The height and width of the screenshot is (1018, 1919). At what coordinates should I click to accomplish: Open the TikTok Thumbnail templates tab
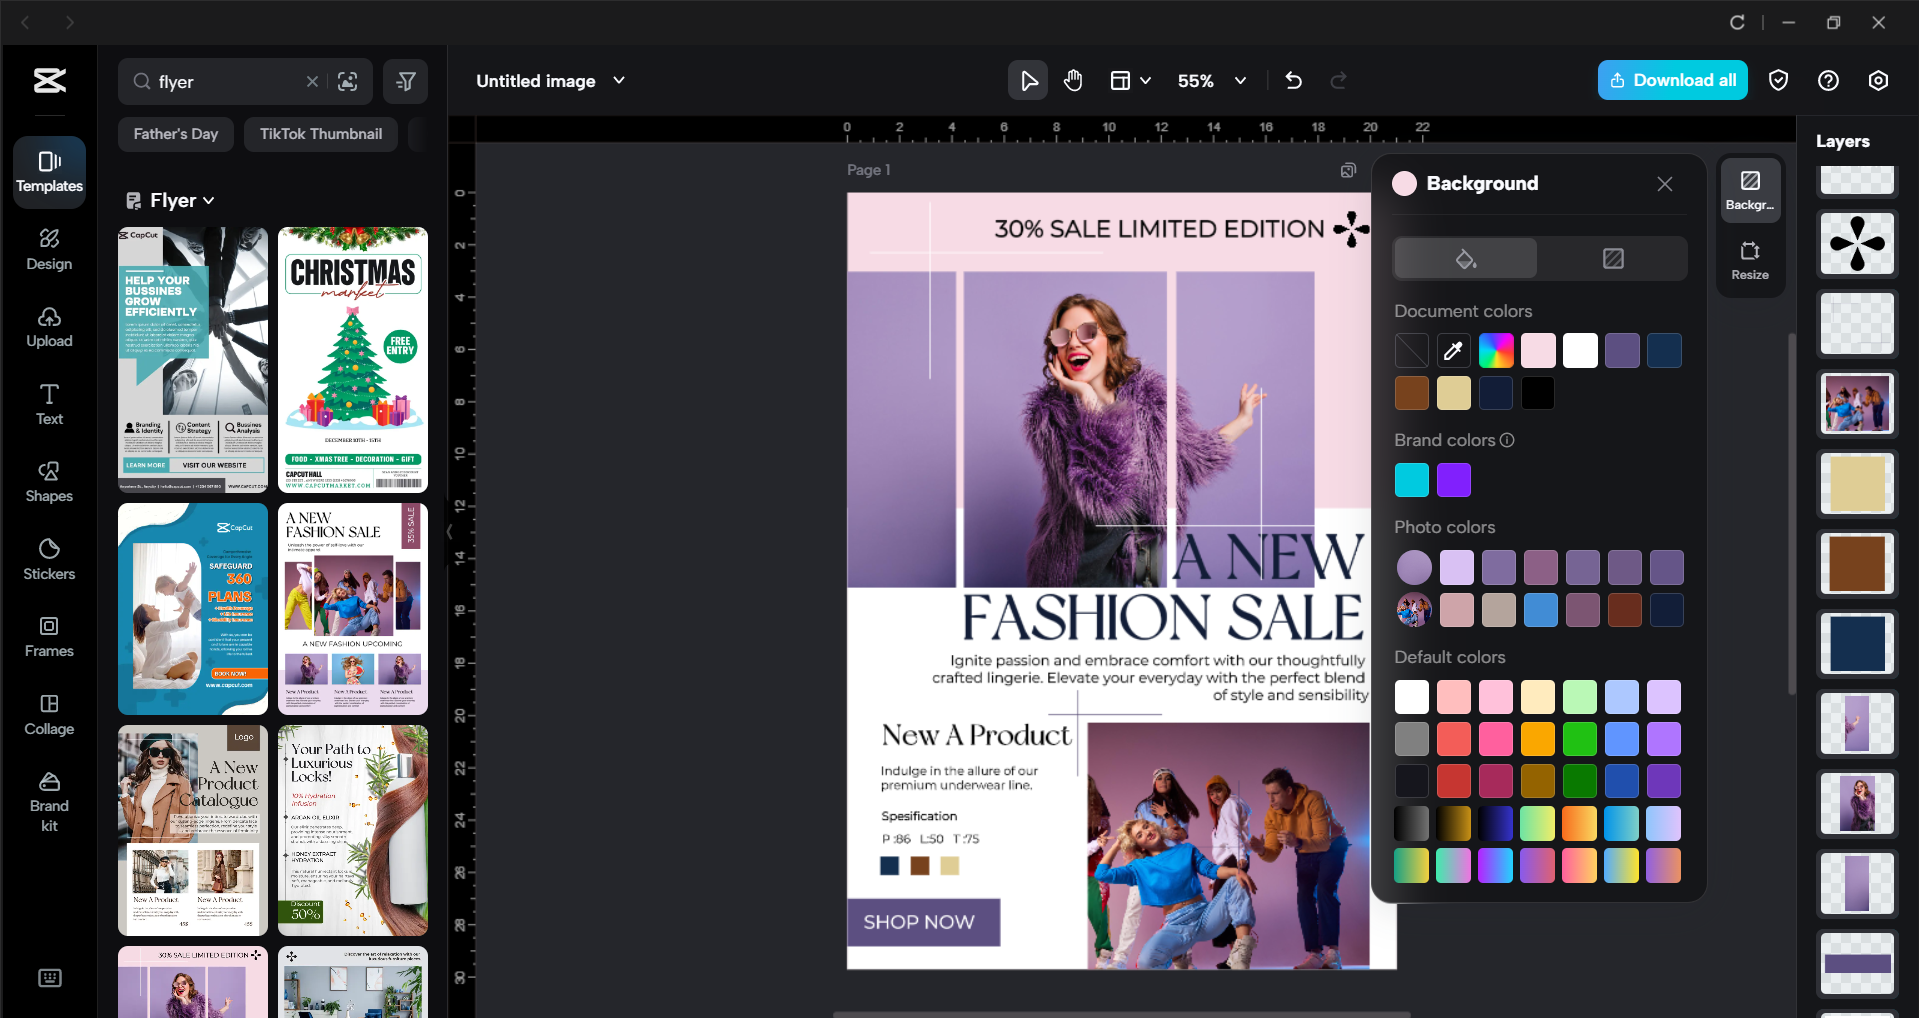(x=320, y=133)
